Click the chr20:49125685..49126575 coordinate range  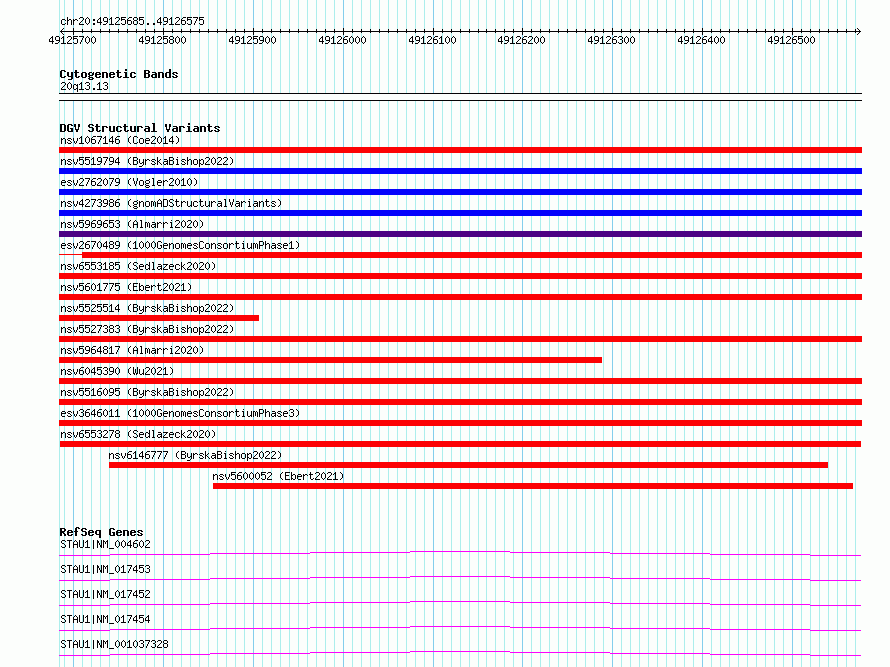point(132,22)
